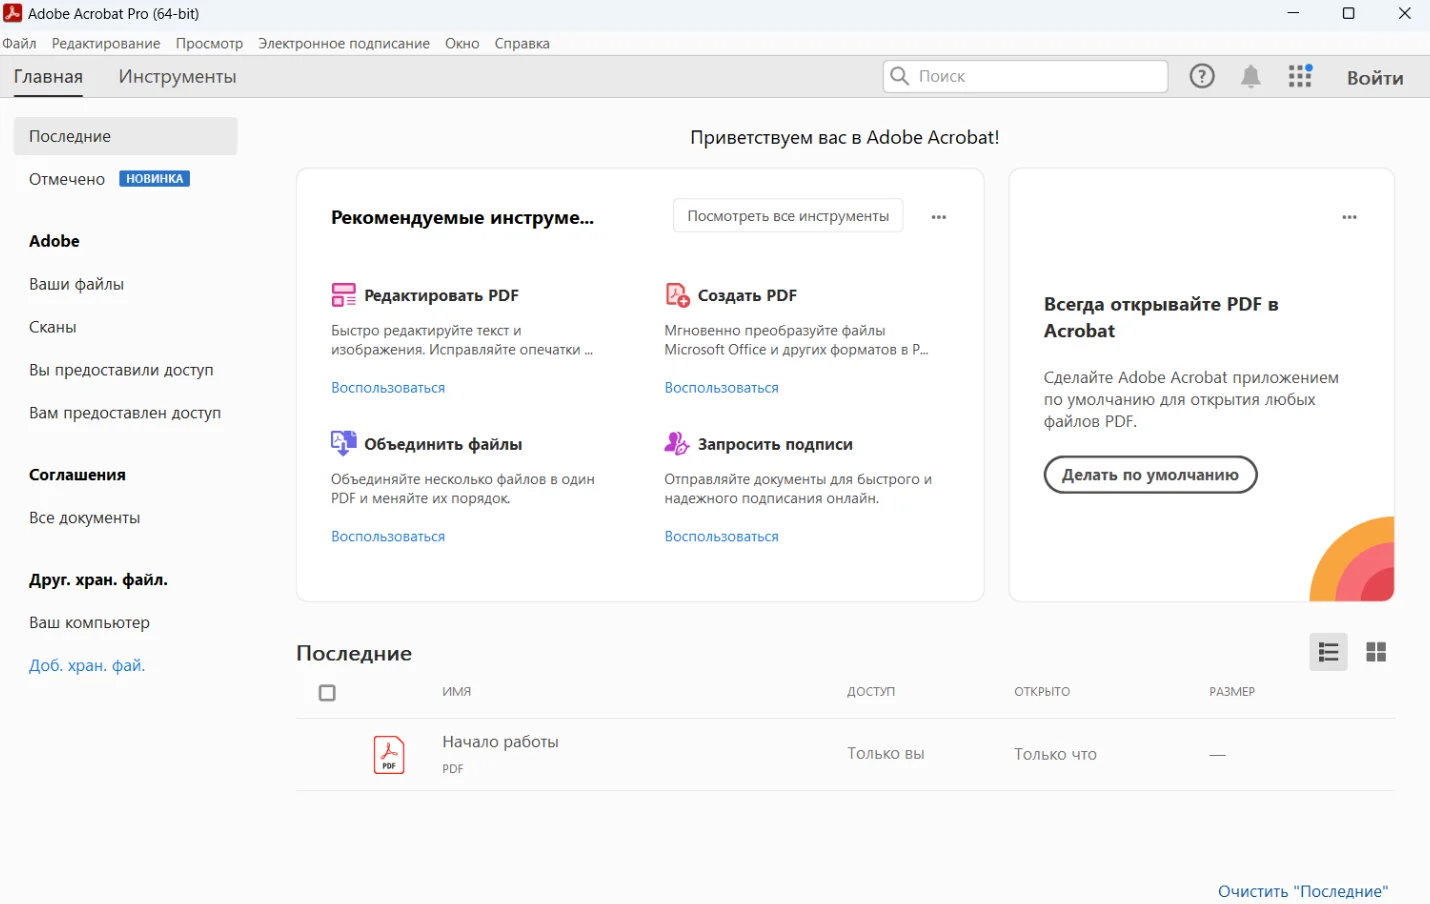Open the Электронное подписание menu

point(344,43)
